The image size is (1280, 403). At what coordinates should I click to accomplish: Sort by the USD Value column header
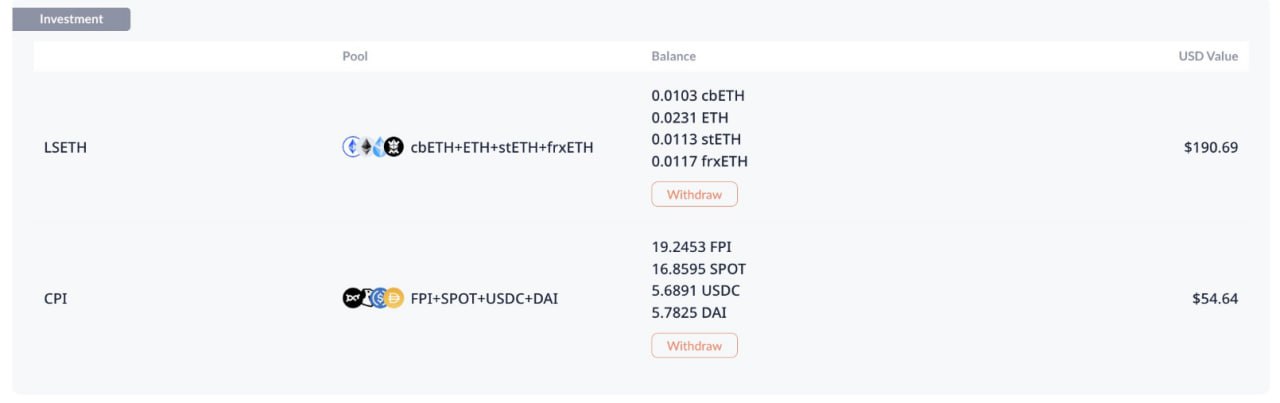pyautogui.click(x=1207, y=56)
